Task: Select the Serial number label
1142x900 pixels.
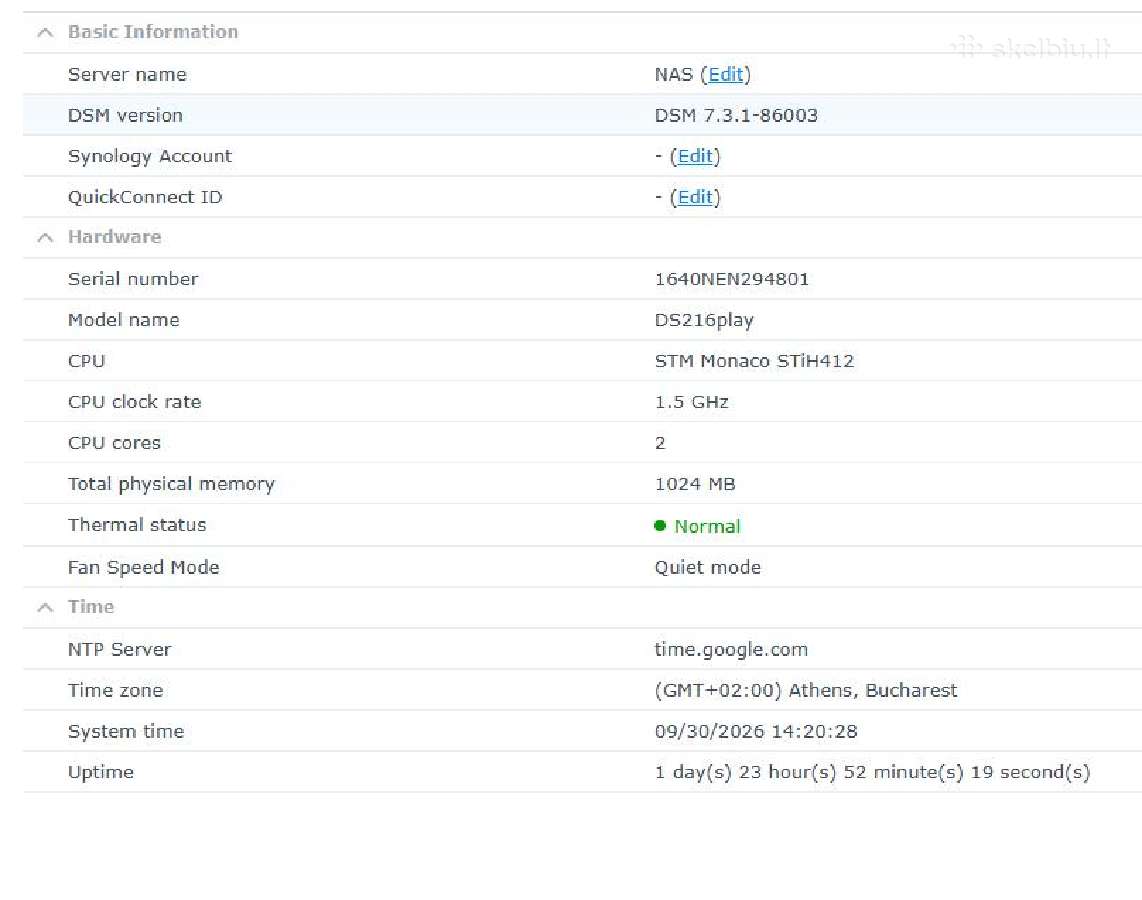Action: [x=133, y=280]
